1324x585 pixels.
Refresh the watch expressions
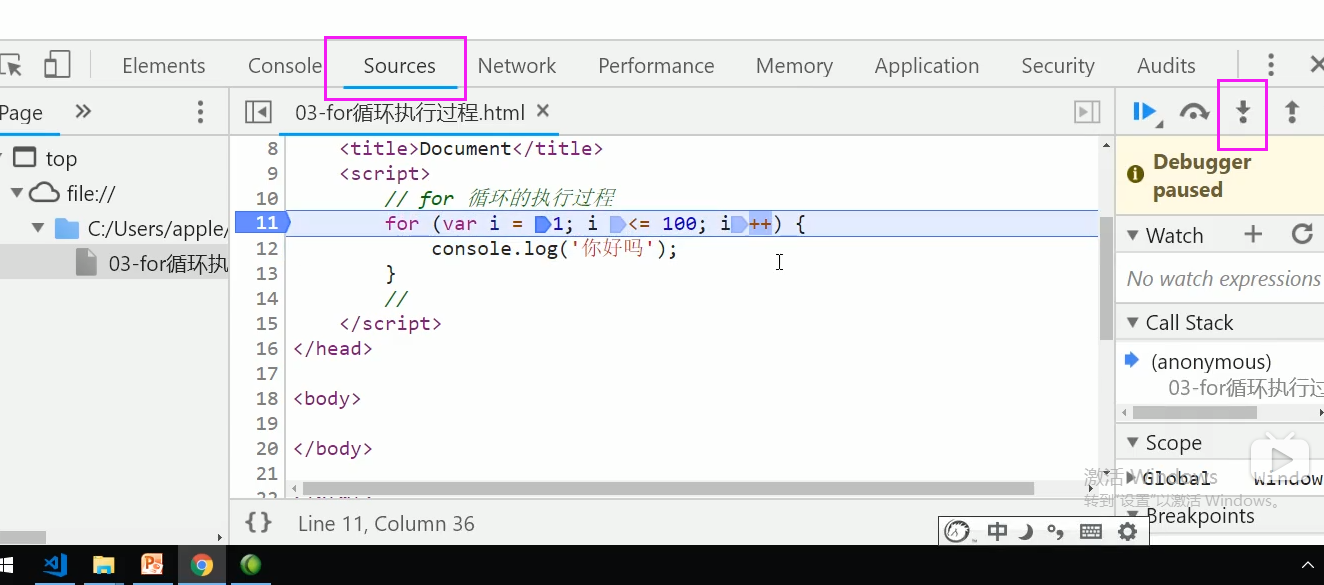pos(1302,234)
